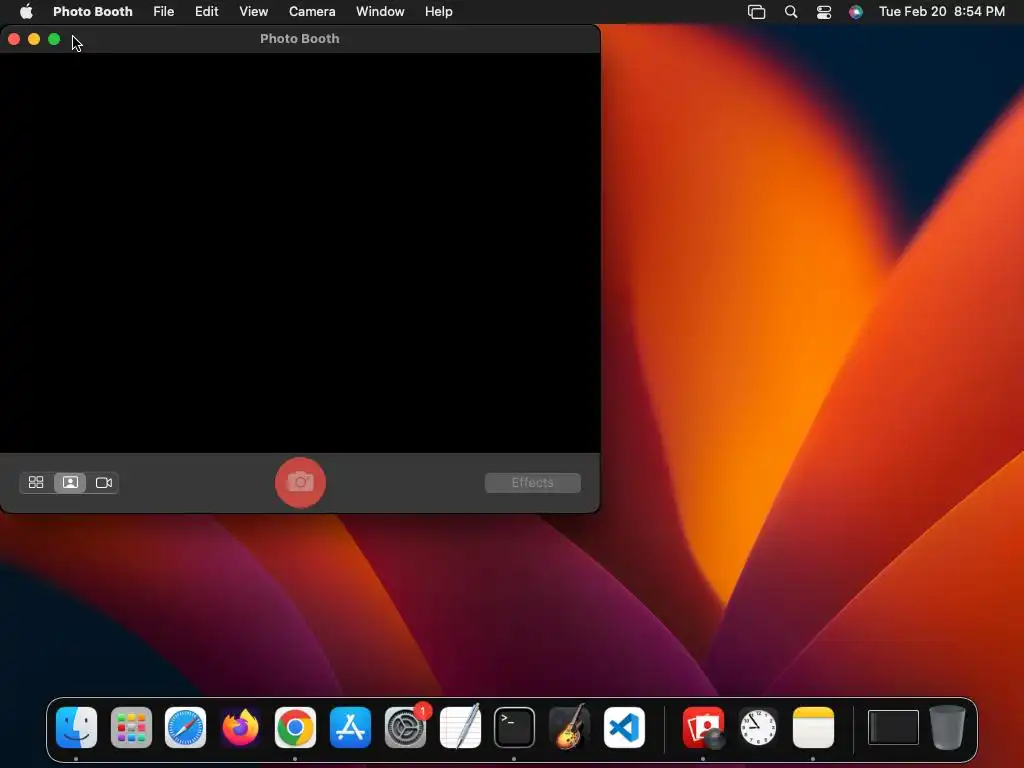Viewport: 1024px width, 768px height.
Task: Open System Settings from the Dock
Action: pos(405,727)
